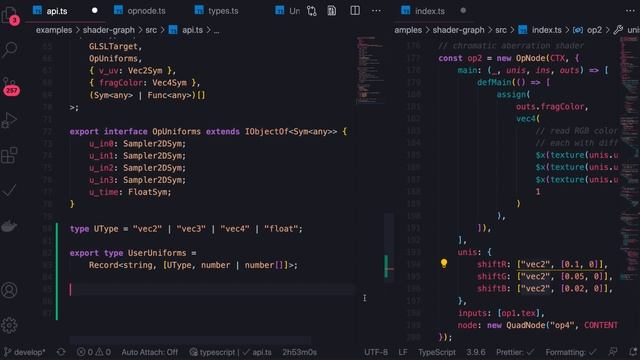The image size is (640, 360).
Task: Click the open file preview icon in toolbar
Action: point(332,11)
